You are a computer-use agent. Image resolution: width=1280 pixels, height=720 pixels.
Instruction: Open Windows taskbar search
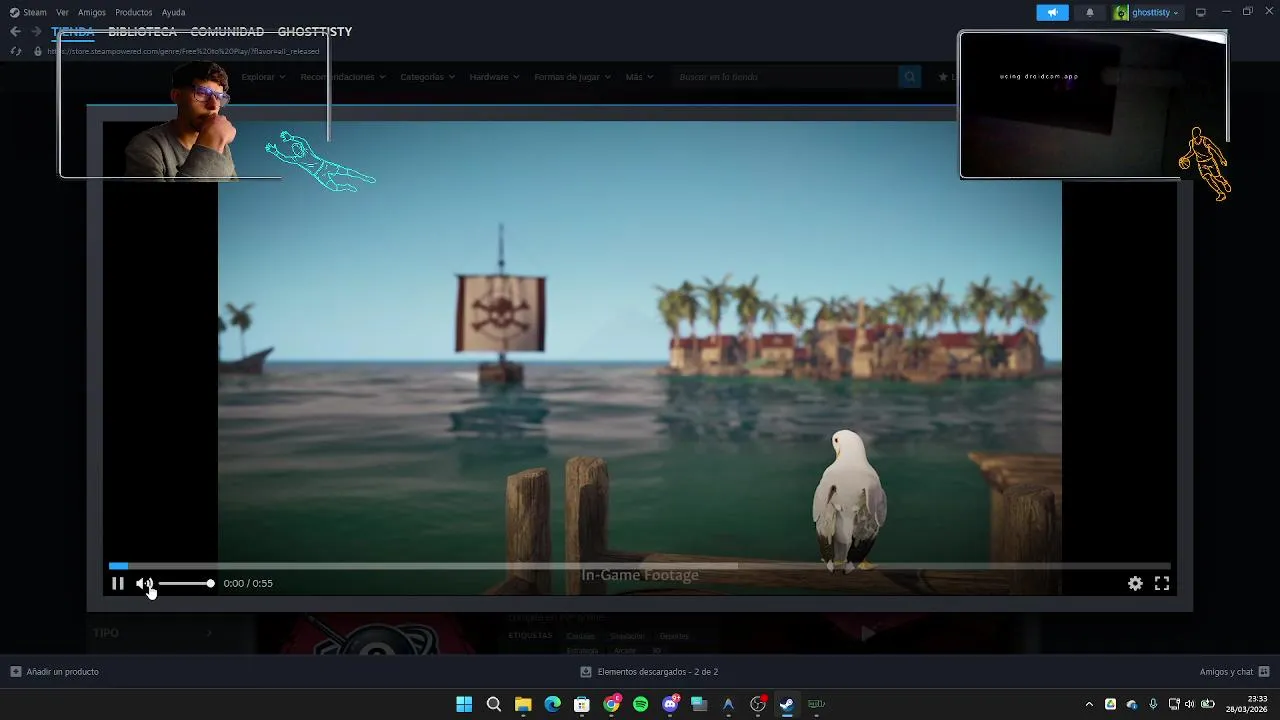[494, 704]
